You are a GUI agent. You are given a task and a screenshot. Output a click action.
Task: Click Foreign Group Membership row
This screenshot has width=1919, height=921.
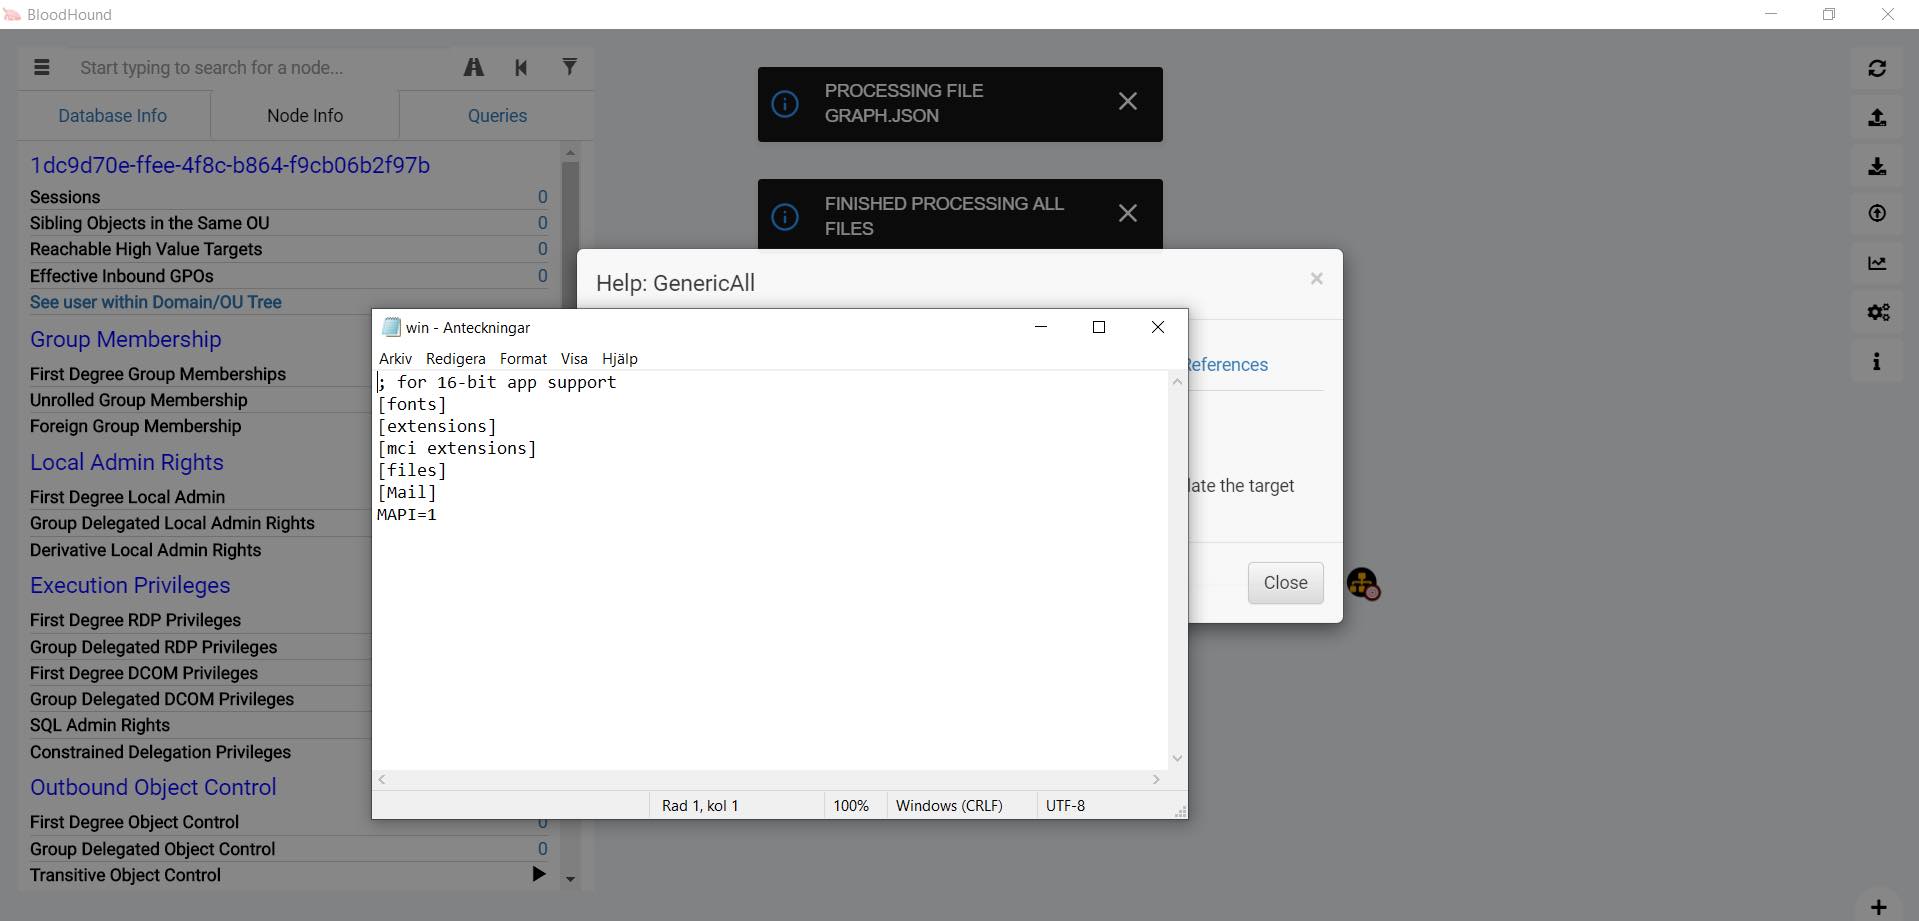click(x=200, y=426)
